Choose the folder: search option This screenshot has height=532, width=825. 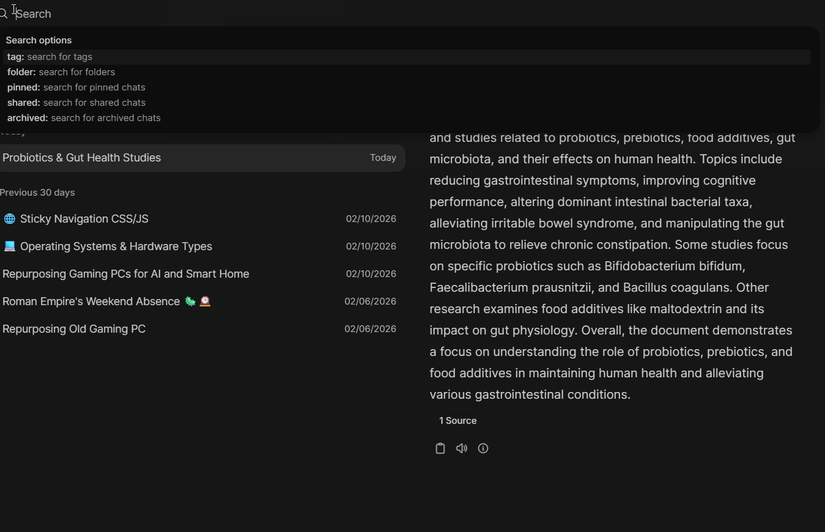pyautogui.click(x=407, y=72)
